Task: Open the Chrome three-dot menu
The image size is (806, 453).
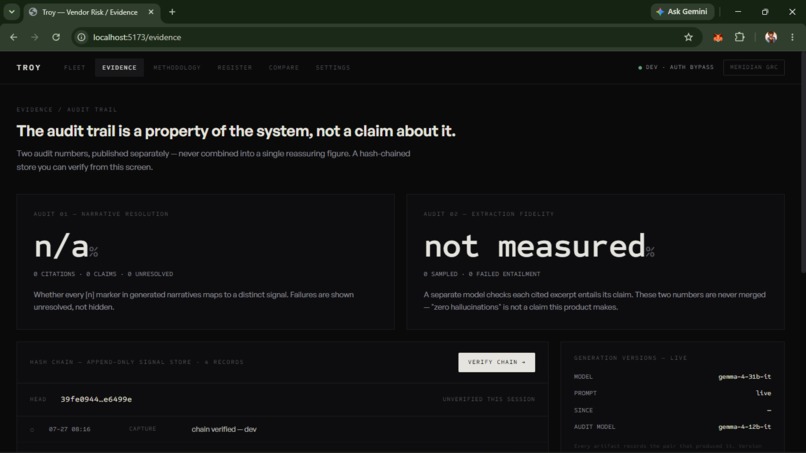Action: coord(792,37)
